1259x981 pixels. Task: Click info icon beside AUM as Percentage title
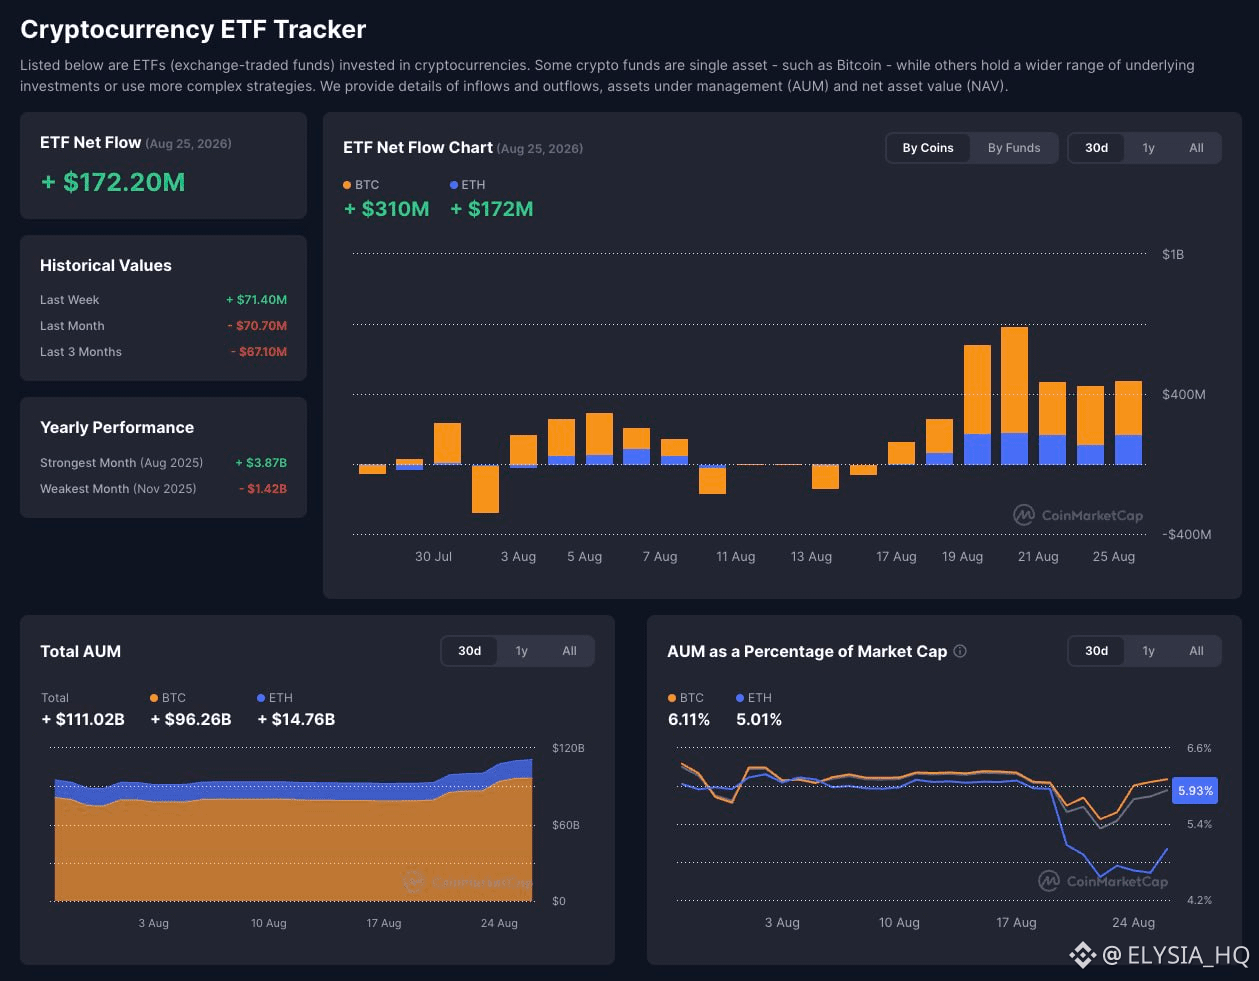pos(960,651)
